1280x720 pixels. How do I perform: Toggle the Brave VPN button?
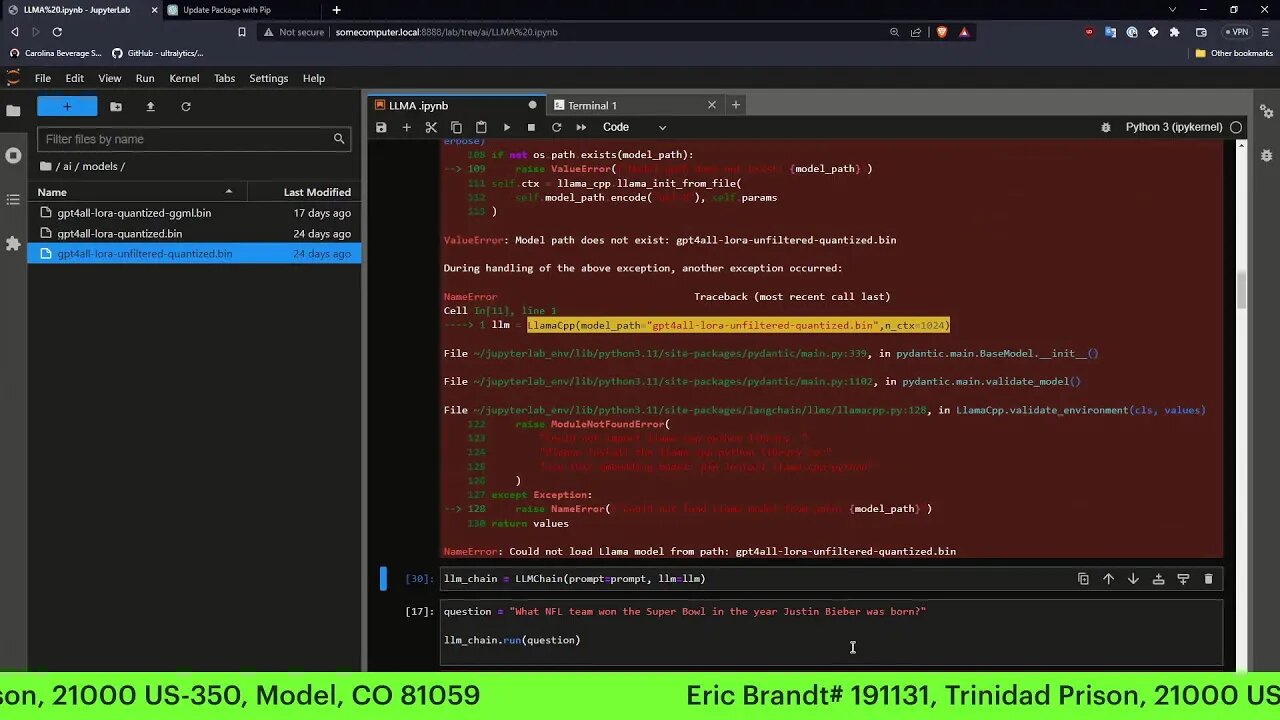click(x=1237, y=32)
